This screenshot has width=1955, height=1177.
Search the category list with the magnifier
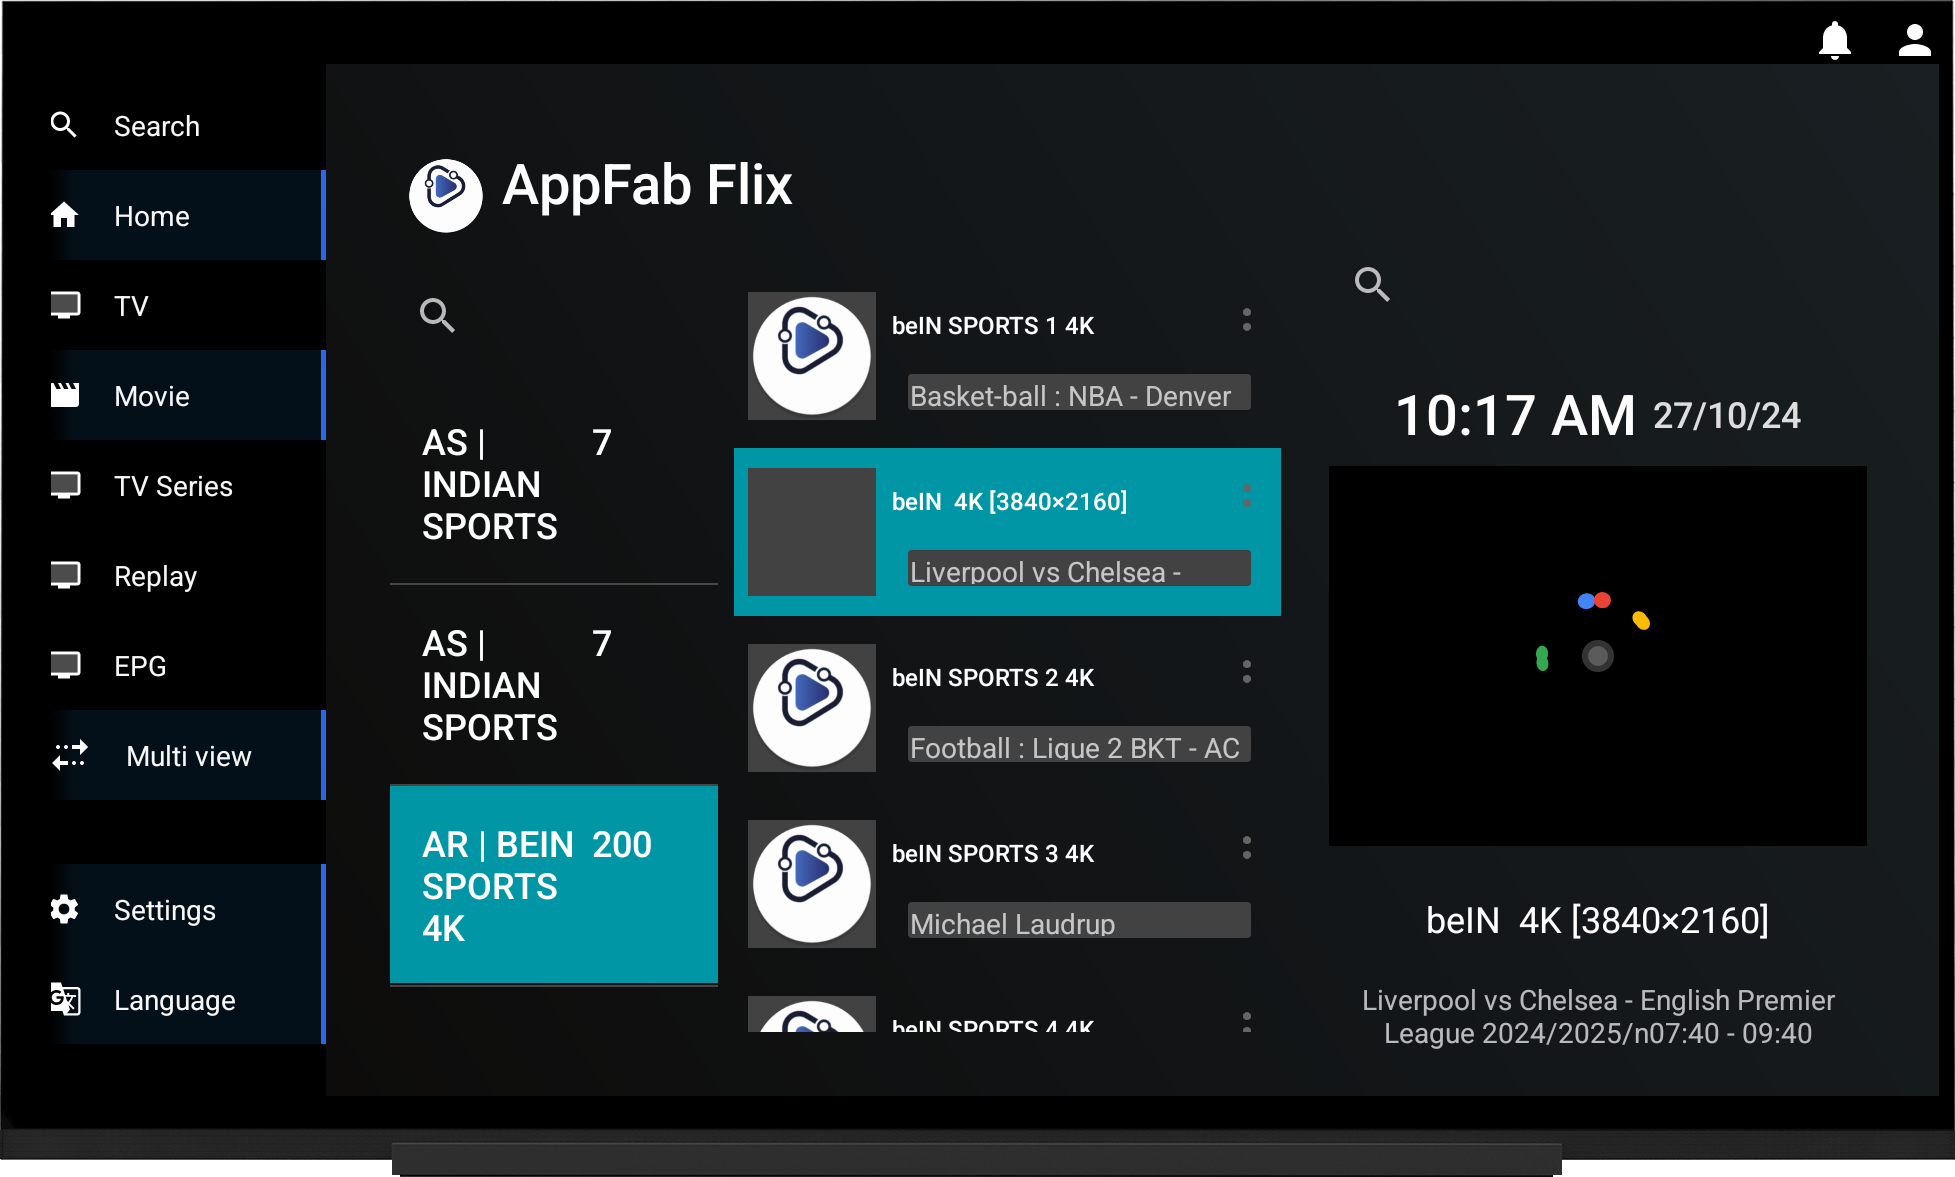tap(437, 315)
